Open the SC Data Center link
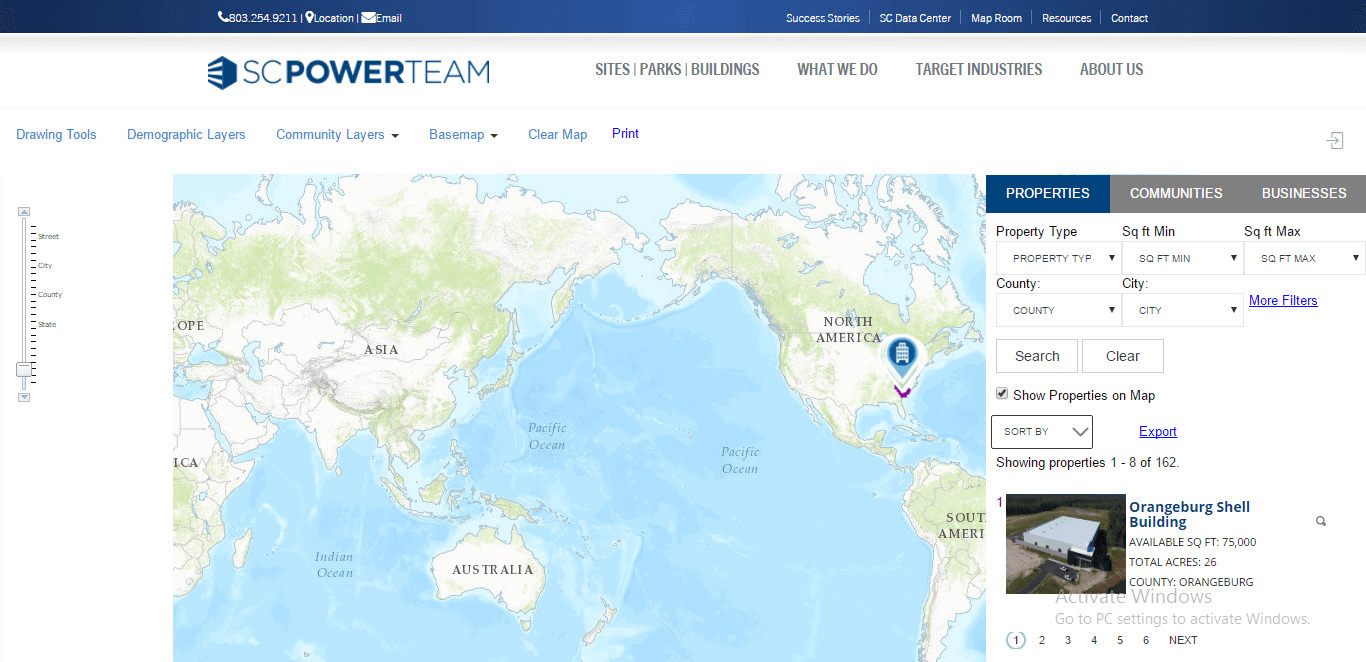 click(x=915, y=18)
